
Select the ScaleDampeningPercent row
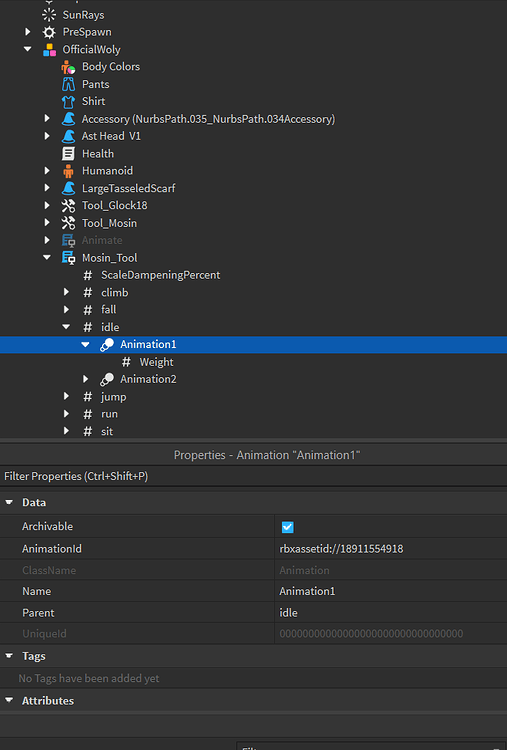(254, 275)
